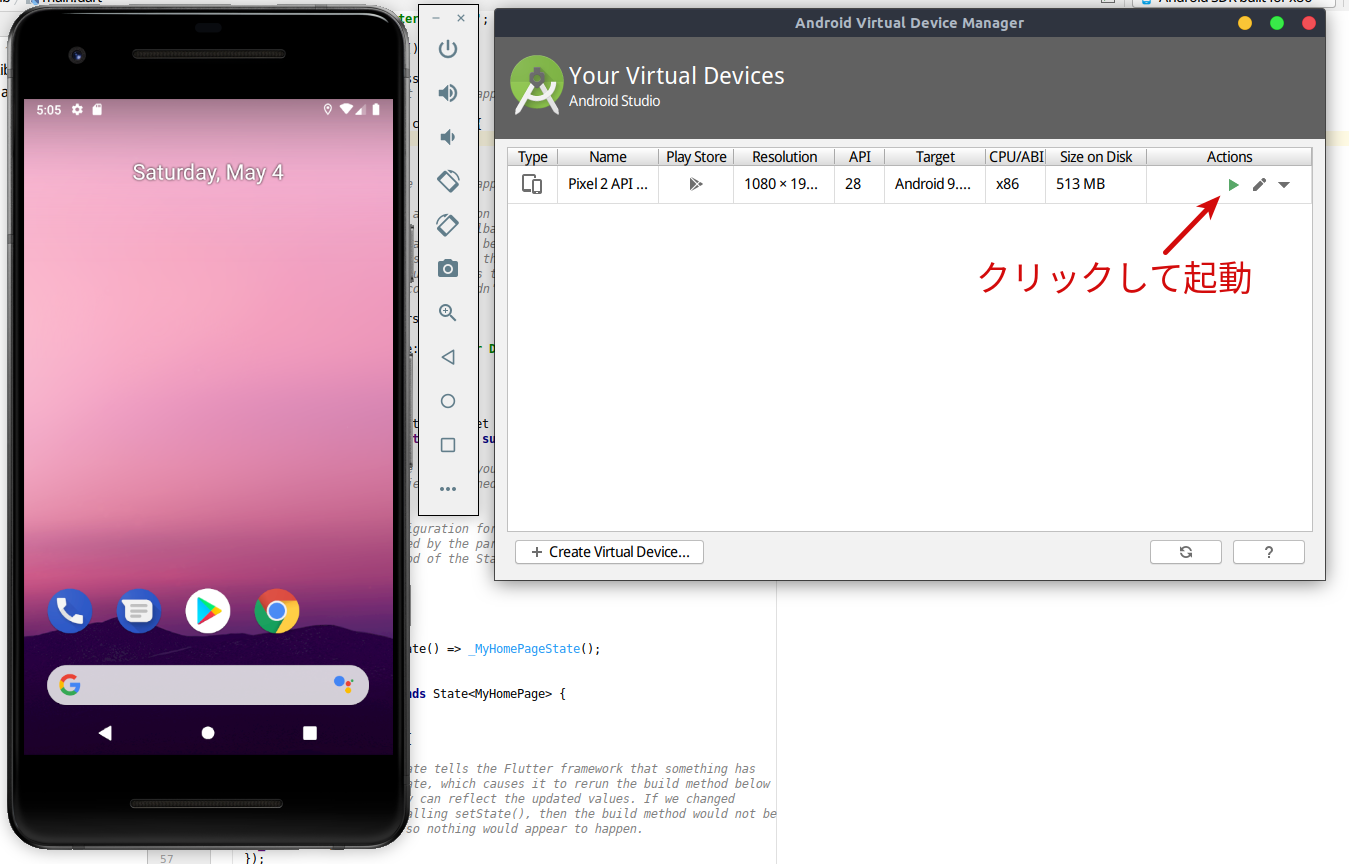1349x864 pixels.
Task: Rotate the emulator screen right
Action: pos(448,225)
